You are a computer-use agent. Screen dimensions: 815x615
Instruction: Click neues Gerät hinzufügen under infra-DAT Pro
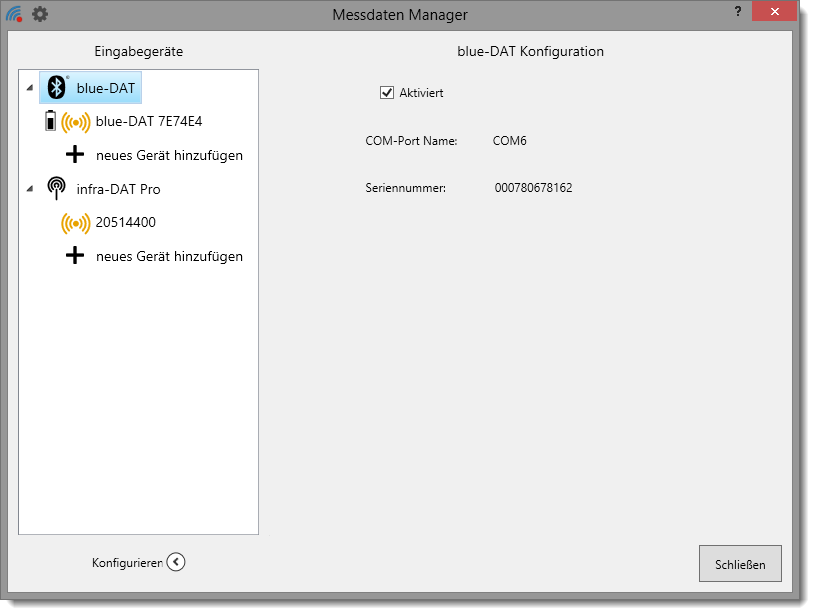(169, 256)
